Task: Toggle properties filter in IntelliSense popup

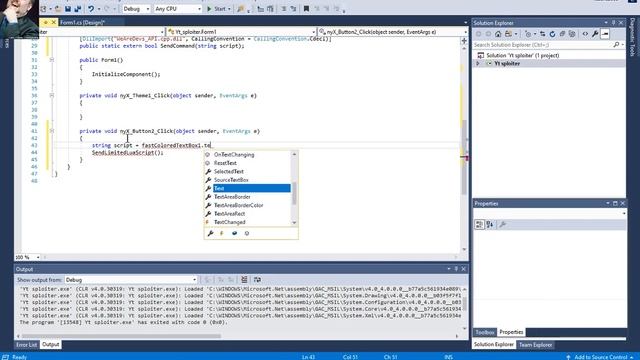Action: point(210,233)
